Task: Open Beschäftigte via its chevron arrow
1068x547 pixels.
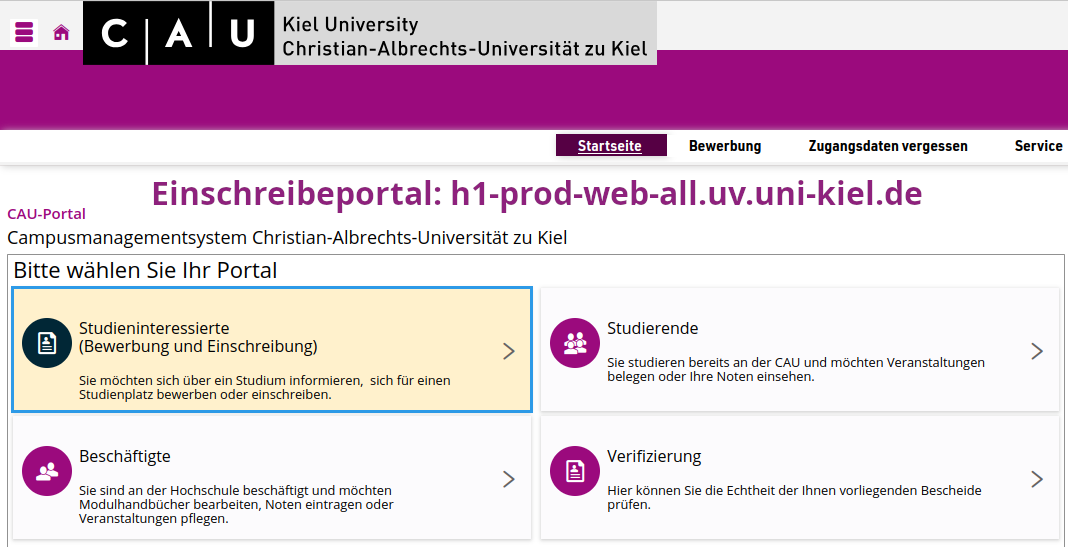Action: [509, 479]
